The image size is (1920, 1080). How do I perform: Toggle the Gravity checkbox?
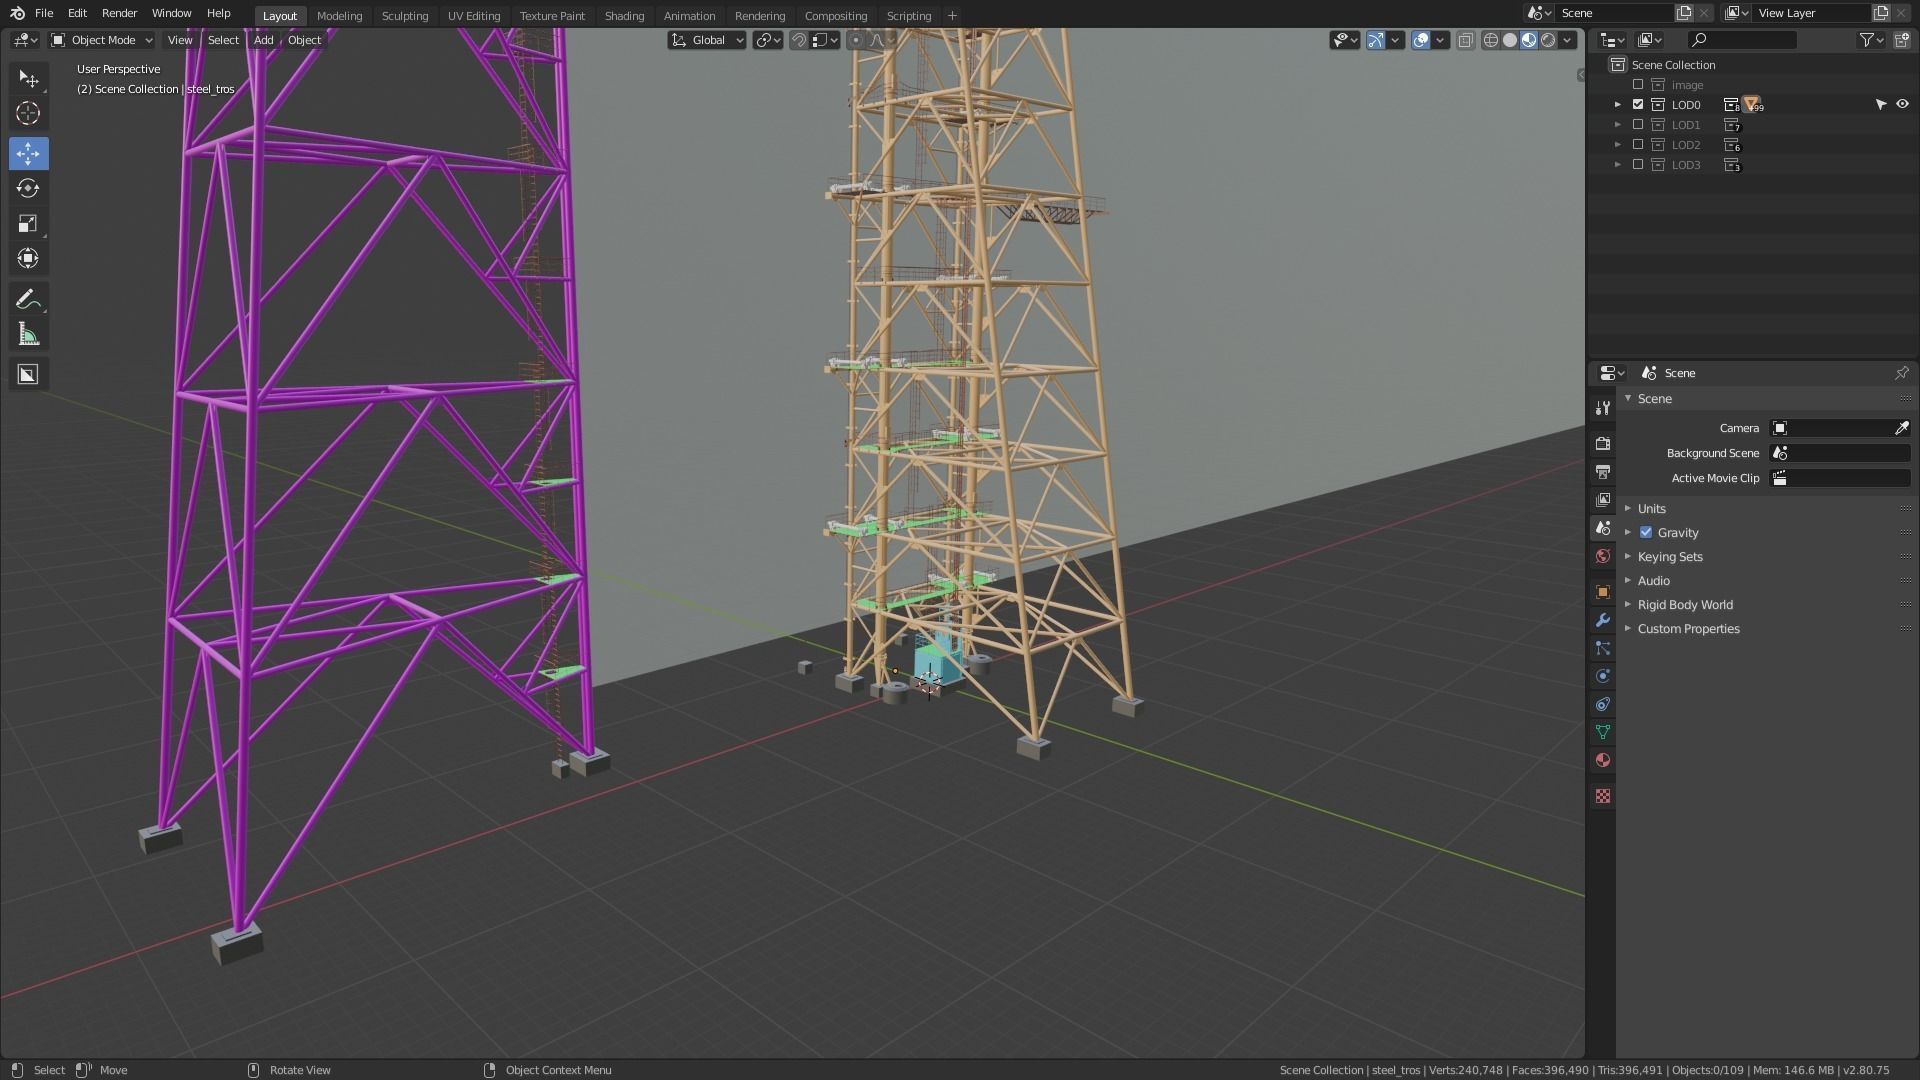[x=1646, y=533]
